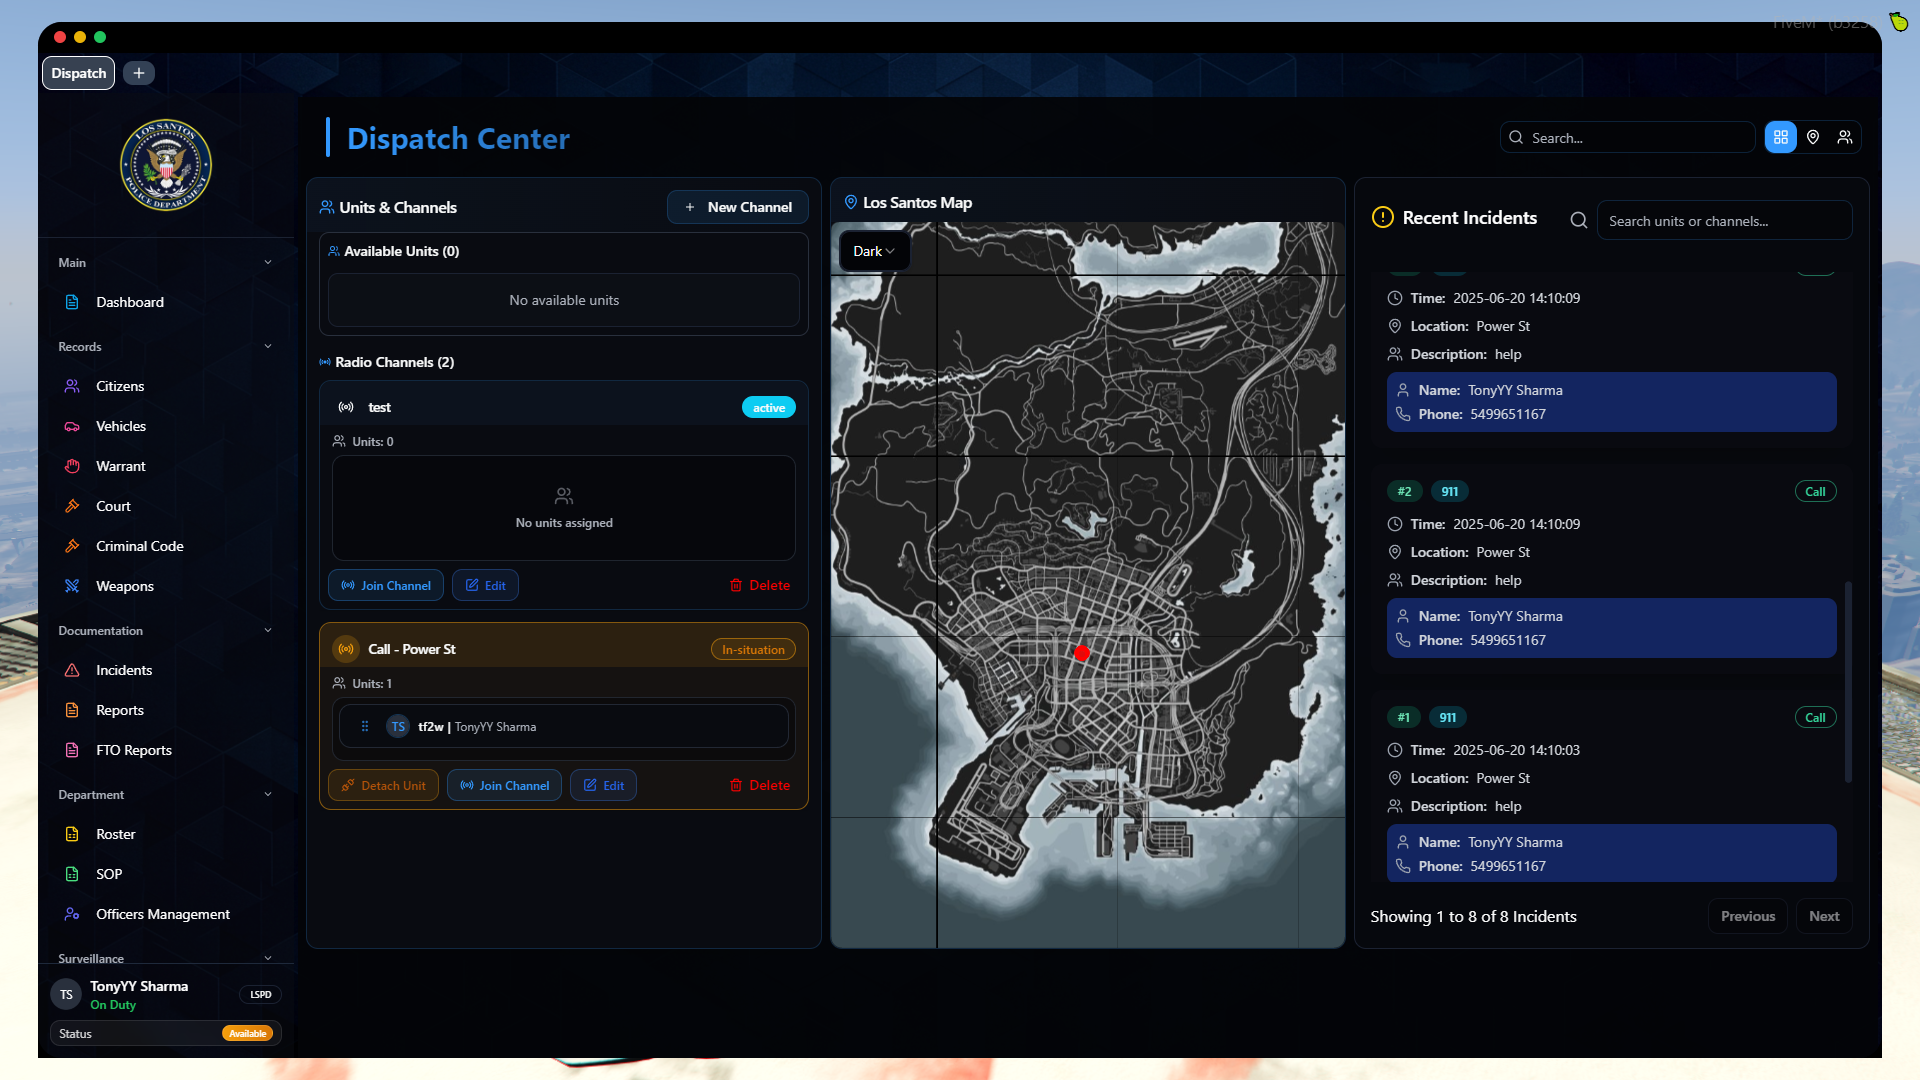Open Warrant section in sidebar
Screen dimensions: 1920x1080
tap(120, 466)
